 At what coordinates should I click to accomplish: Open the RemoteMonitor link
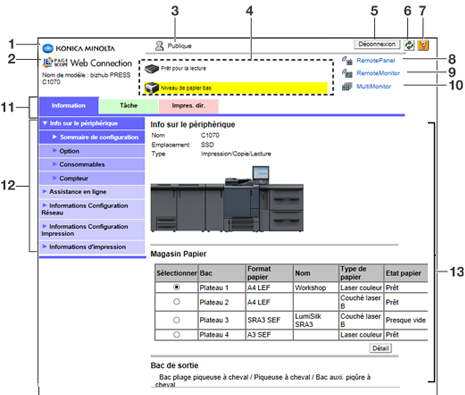[x=378, y=73]
